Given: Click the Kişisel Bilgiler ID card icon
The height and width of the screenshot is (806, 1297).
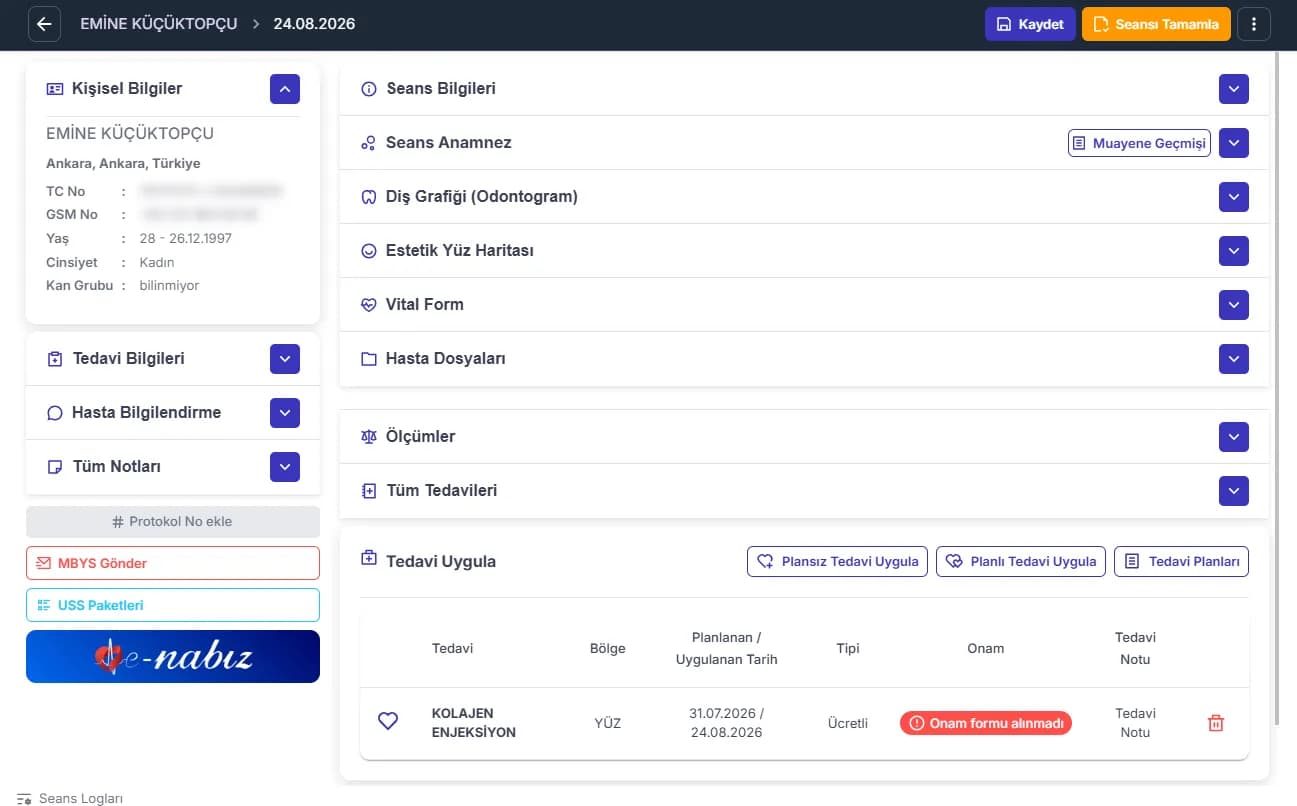Looking at the screenshot, I should pyautogui.click(x=55, y=89).
